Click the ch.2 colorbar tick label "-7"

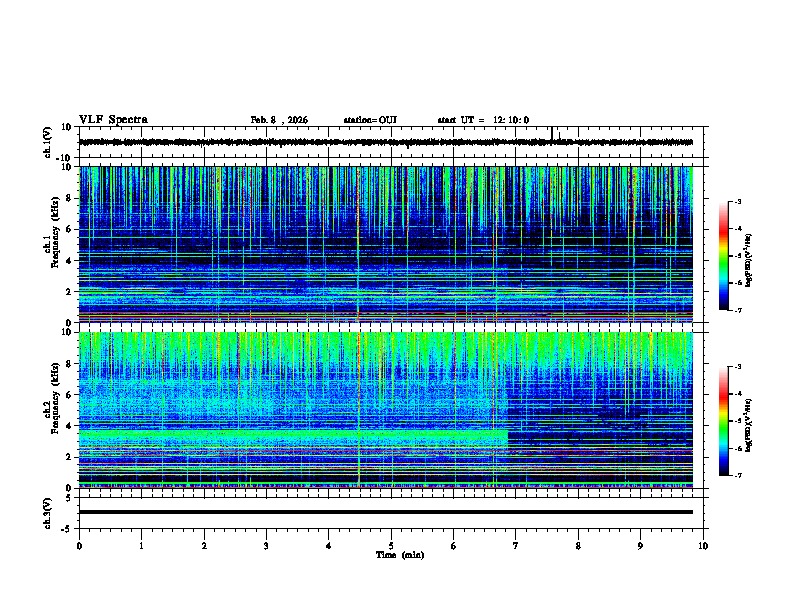[737, 475]
